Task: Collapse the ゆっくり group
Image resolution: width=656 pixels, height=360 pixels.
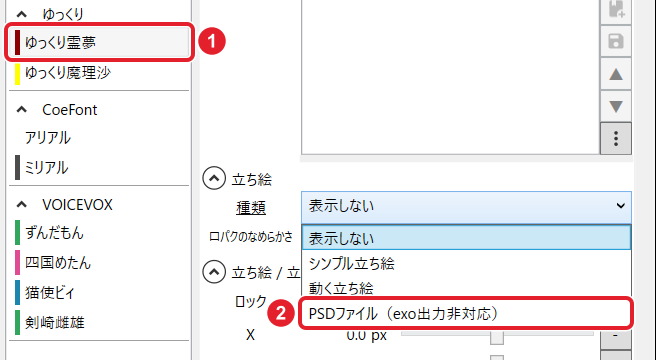Action: tap(22, 14)
